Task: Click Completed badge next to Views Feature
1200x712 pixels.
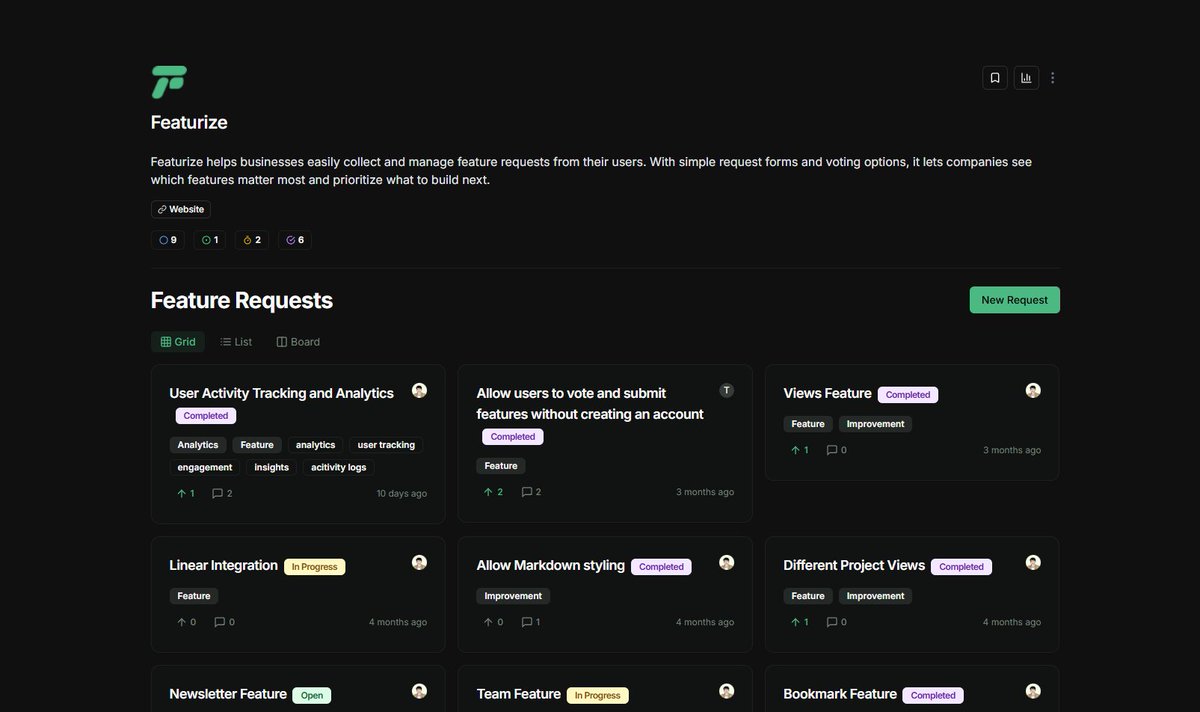Action: 908,395
